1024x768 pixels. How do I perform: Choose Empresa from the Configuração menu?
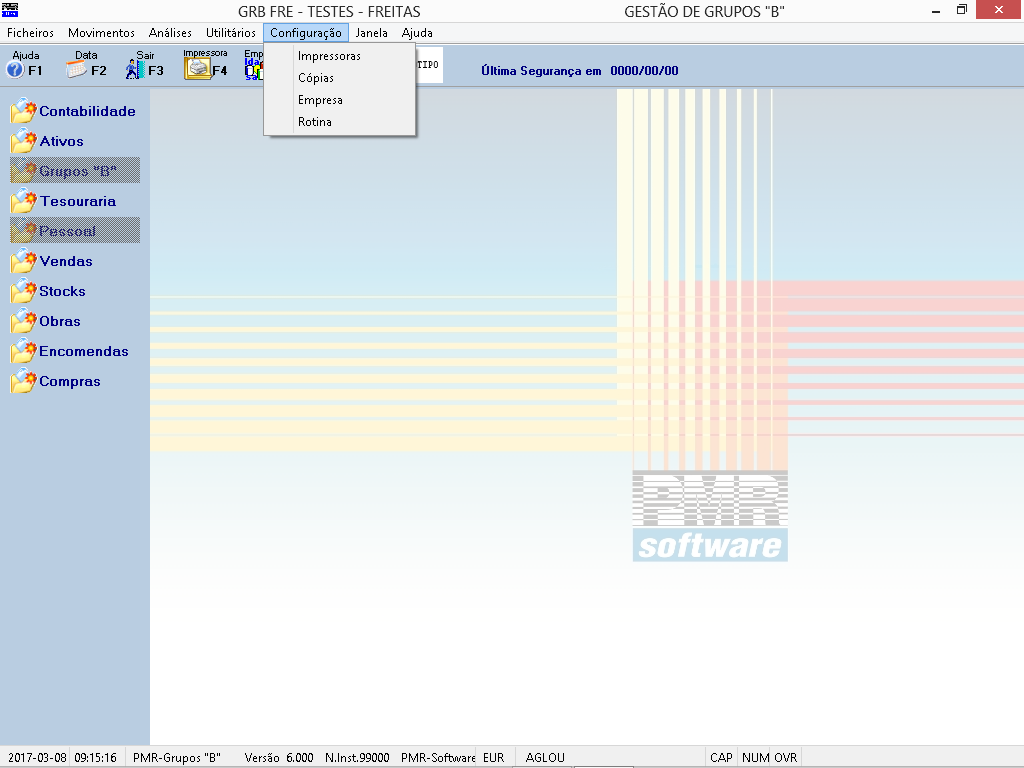point(340,100)
